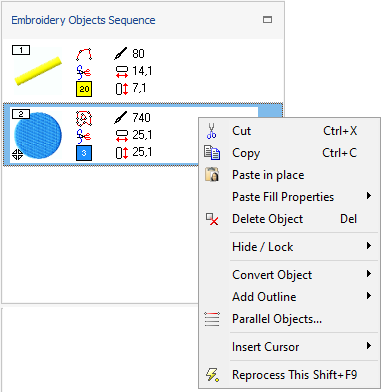
Task: Choose Cut from the context menu
Action: (289, 131)
